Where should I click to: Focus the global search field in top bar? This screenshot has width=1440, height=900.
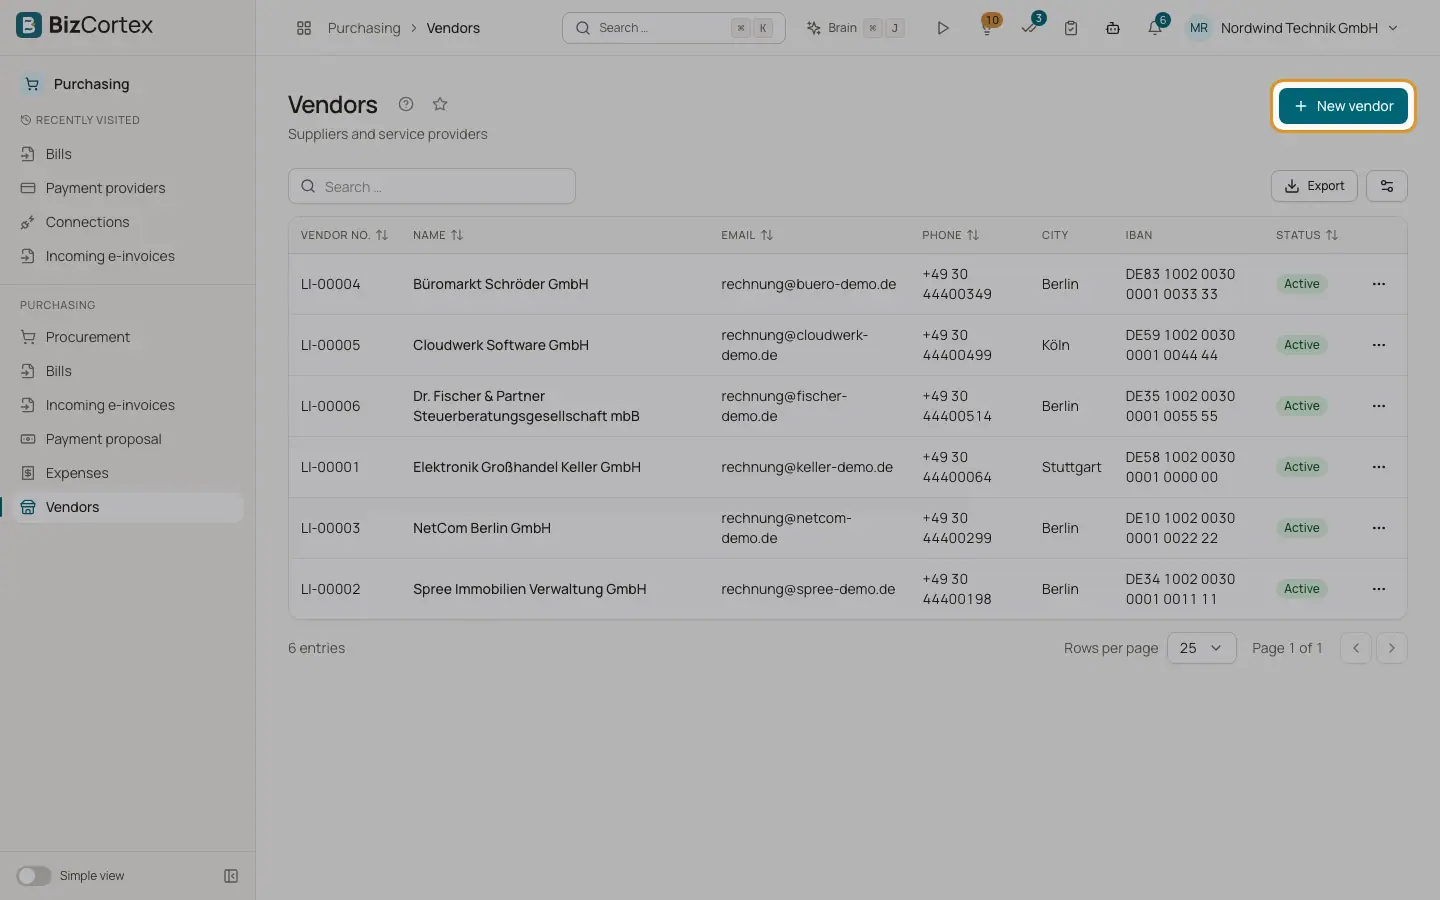[x=674, y=28]
